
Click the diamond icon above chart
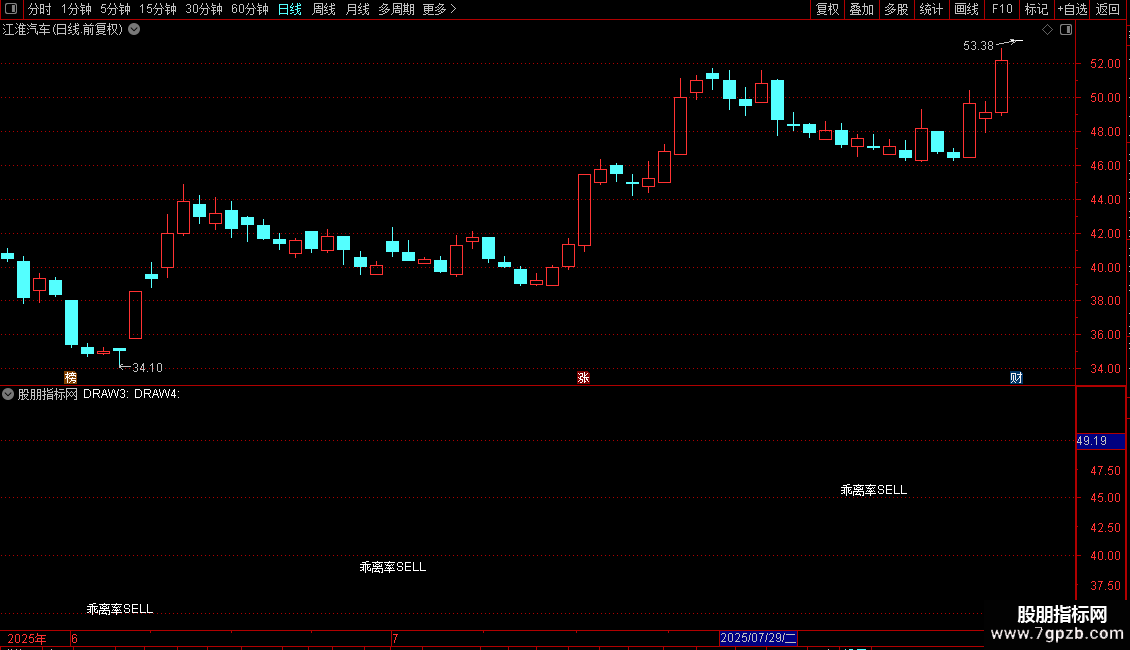[x=1048, y=30]
